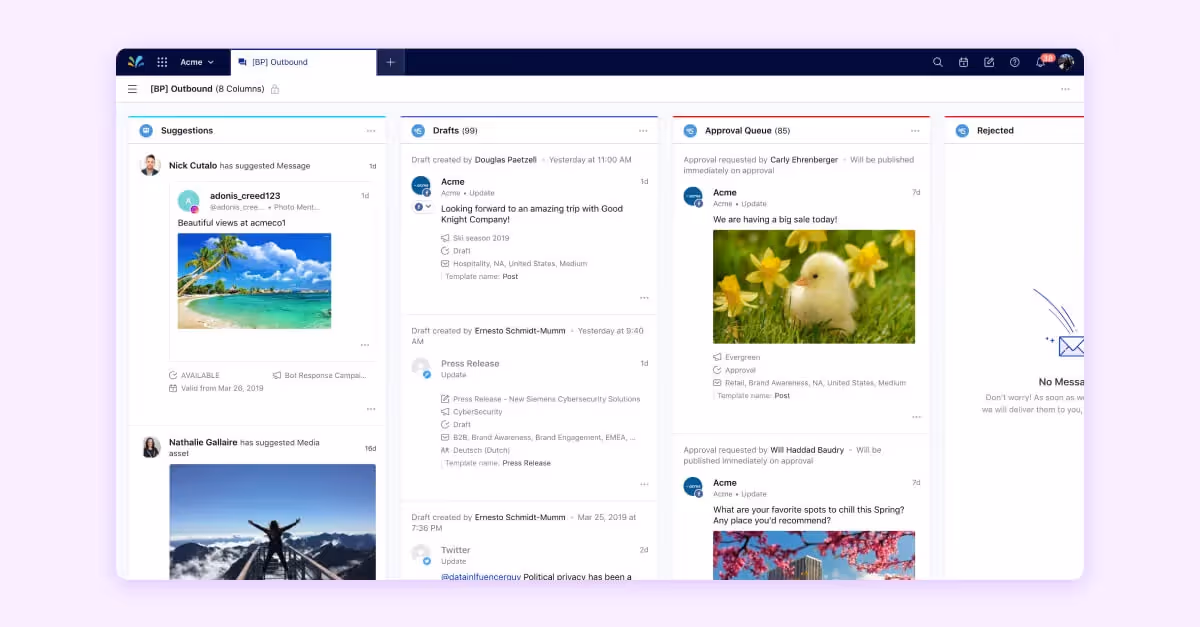Open the notifications bell
The height and width of the screenshot is (627, 1200).
click(x=1040, y=62)
